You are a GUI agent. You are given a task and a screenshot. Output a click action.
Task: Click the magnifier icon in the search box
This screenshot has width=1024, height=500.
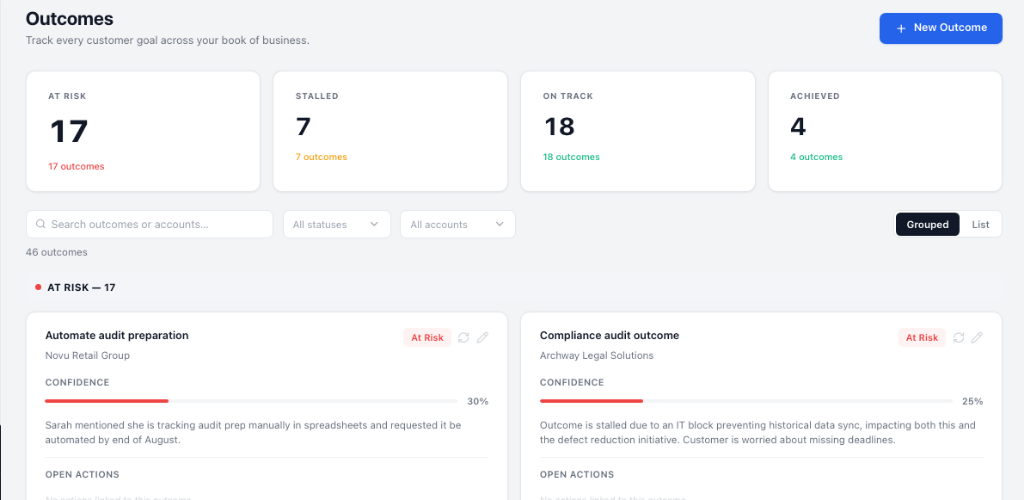pyautogui.click(x=40, y=224)
